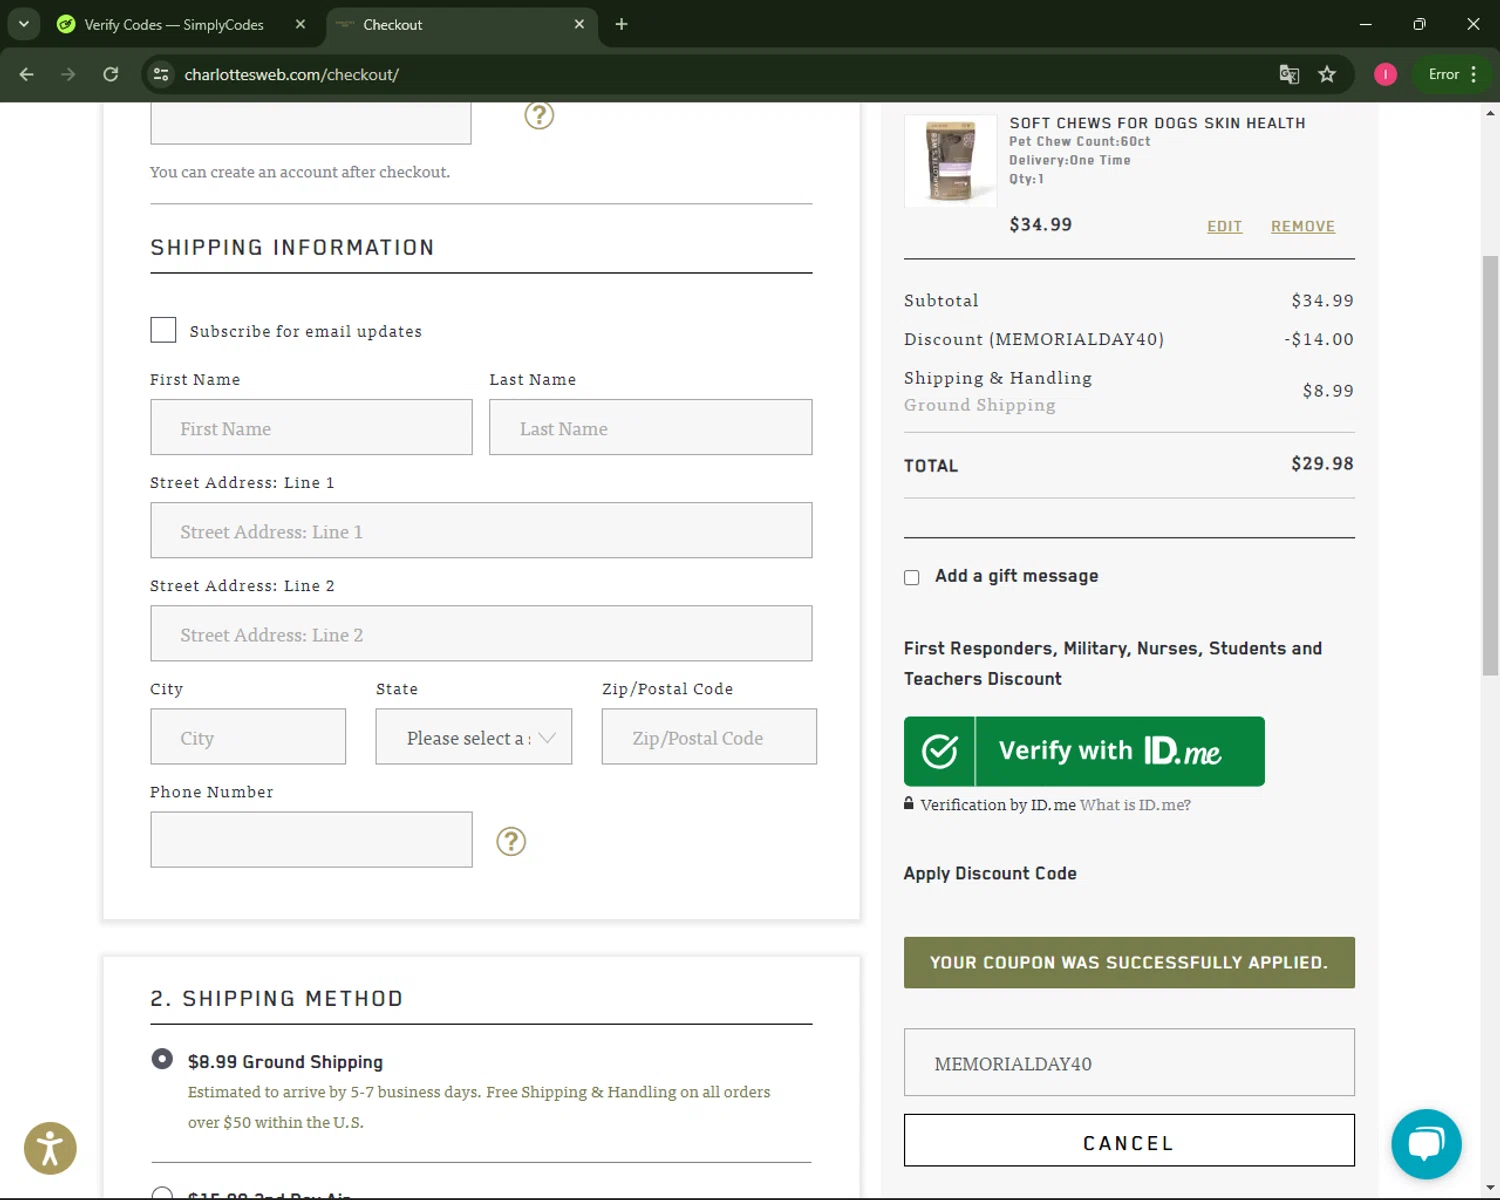This screenshot has width=1500, height=1200.
Task: Open the tab search dropdown arrow
Action: [x=24, y=24]
